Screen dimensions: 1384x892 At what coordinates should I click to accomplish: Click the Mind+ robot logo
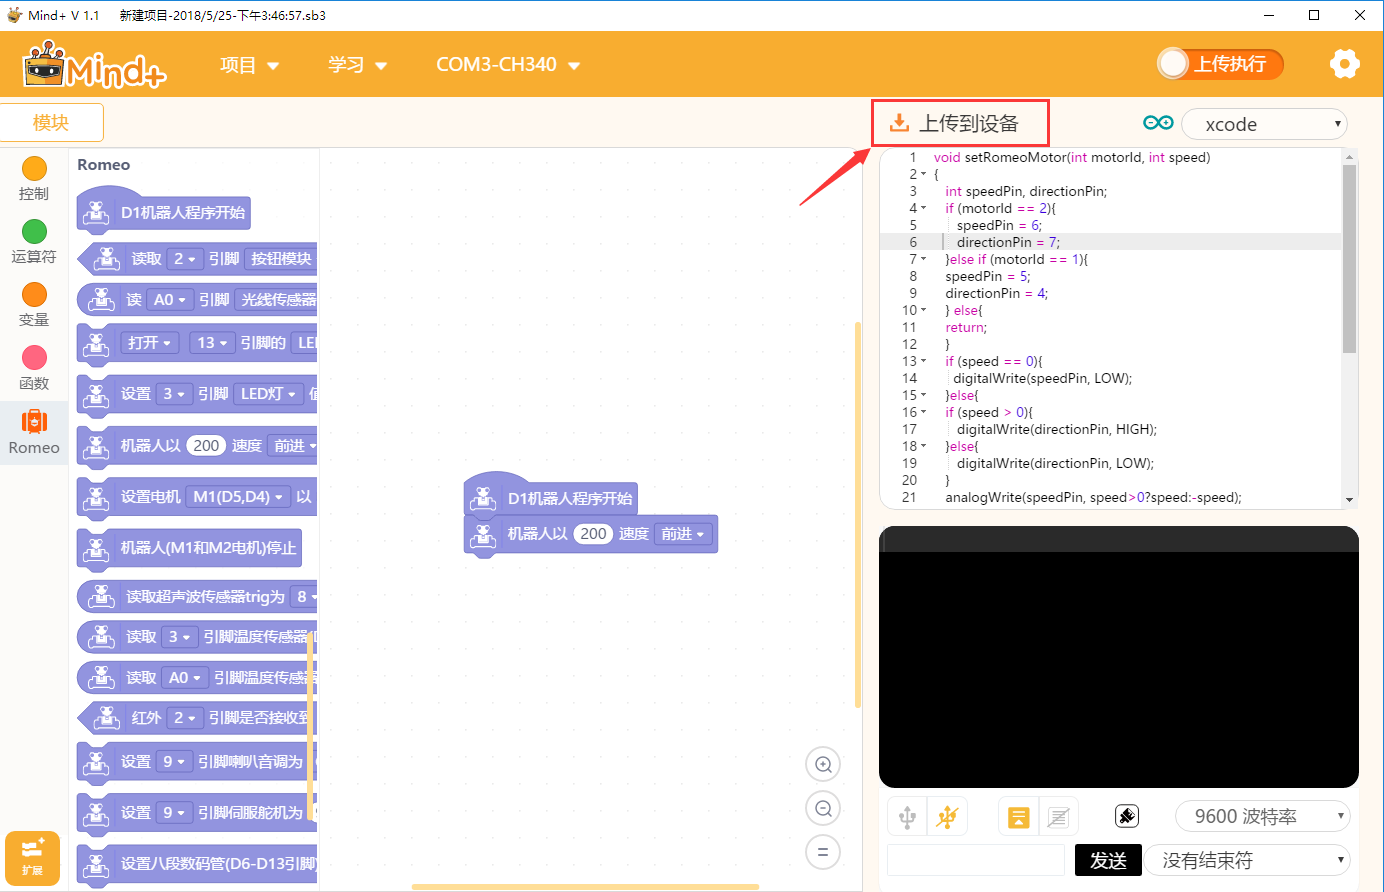point(95,65)
